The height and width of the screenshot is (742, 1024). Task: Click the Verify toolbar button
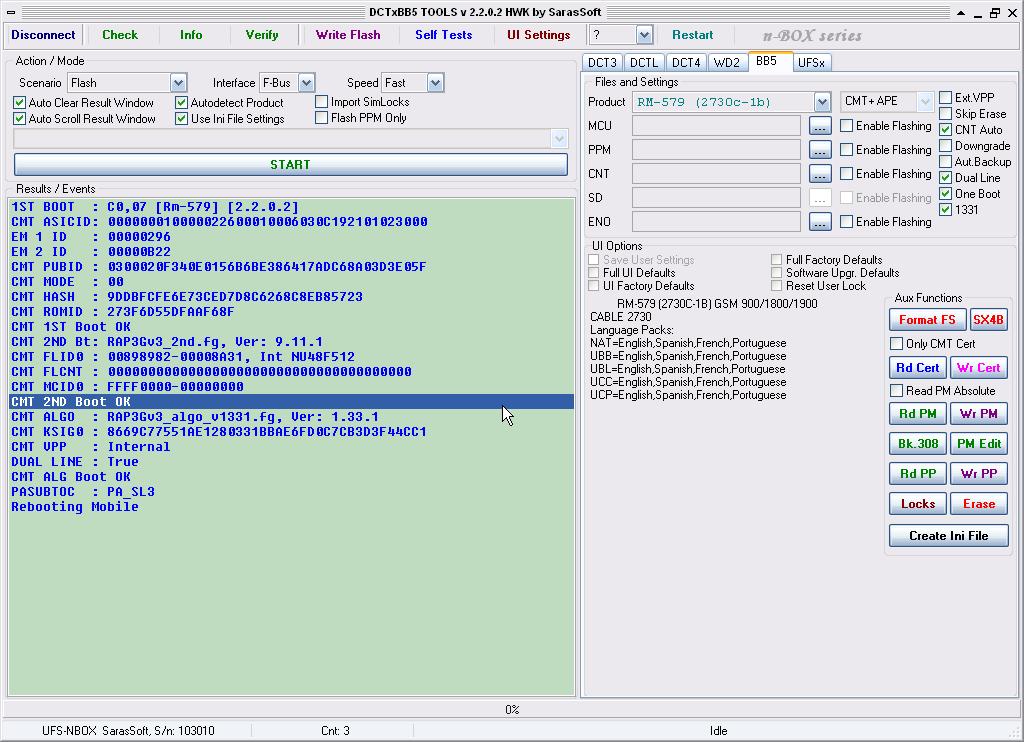[262, 35]
